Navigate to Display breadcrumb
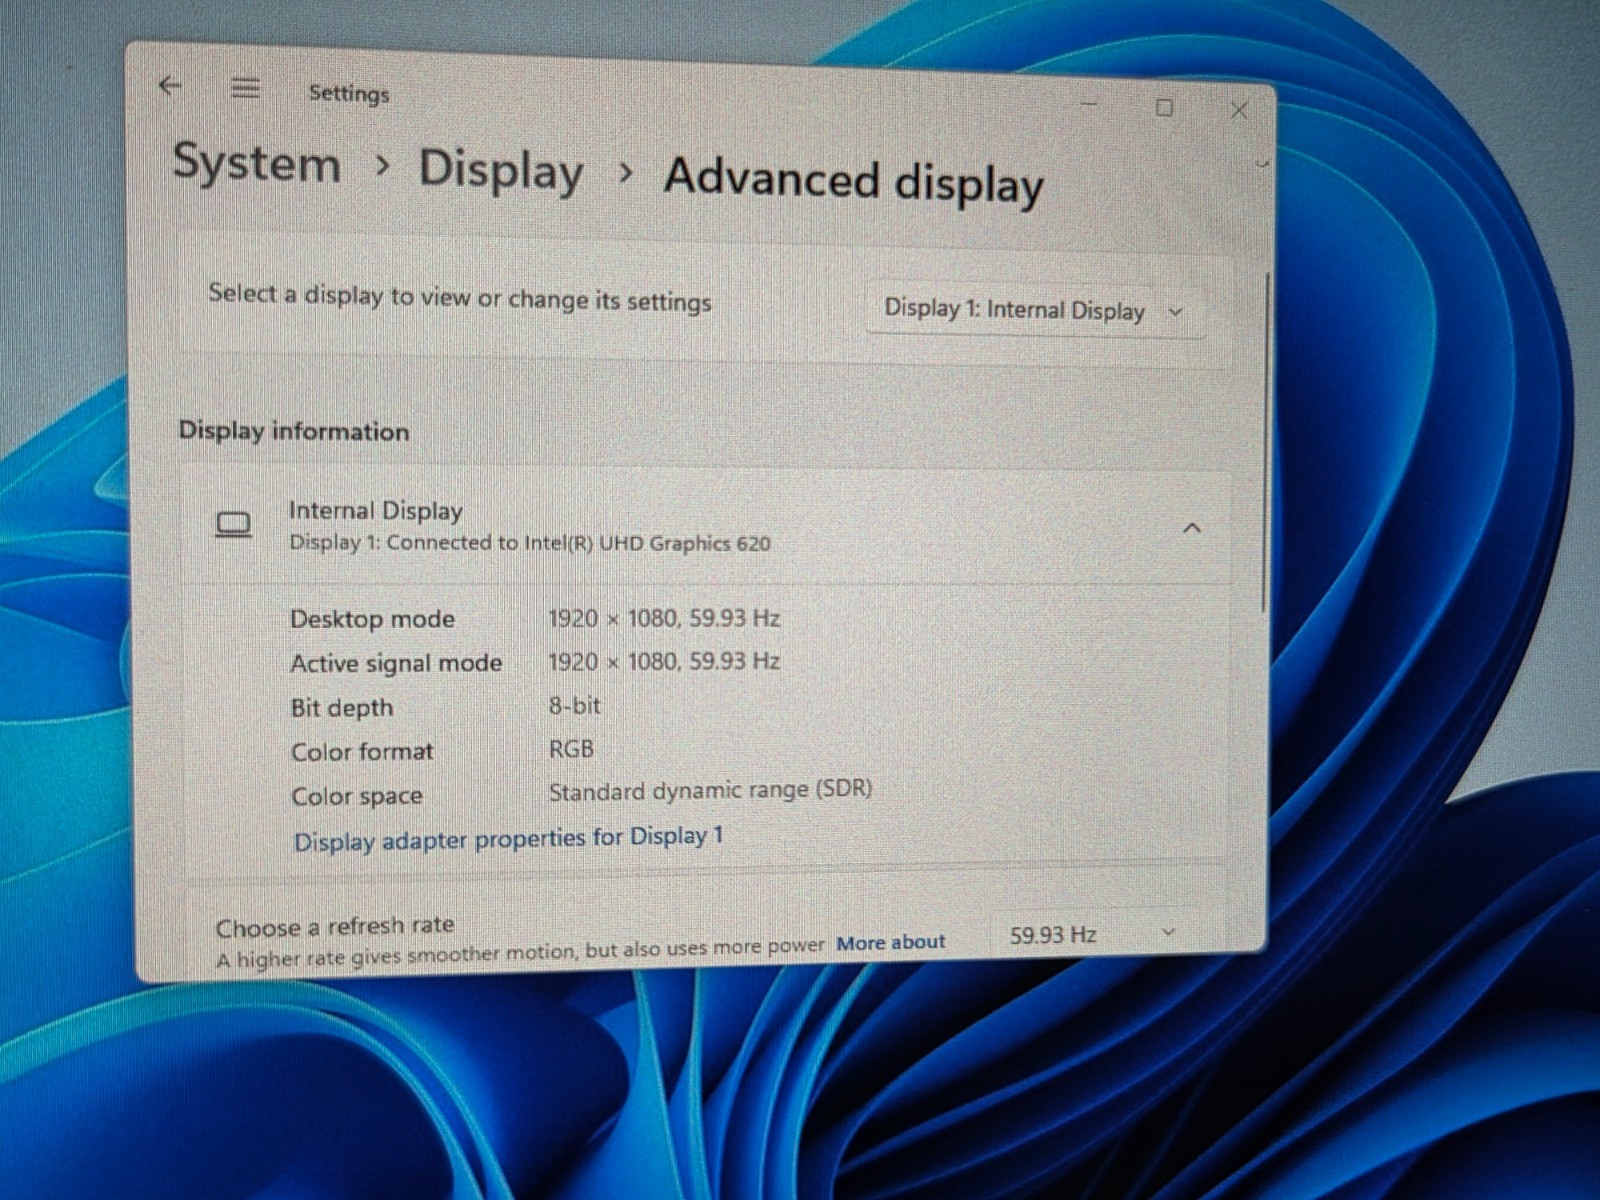This screenshot has height=1200, width=1600. 501,170
